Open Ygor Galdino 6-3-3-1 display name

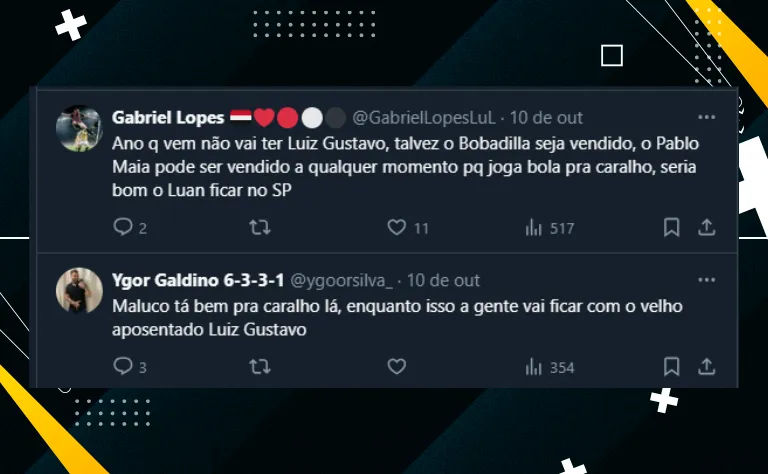[x=198, y=280]
